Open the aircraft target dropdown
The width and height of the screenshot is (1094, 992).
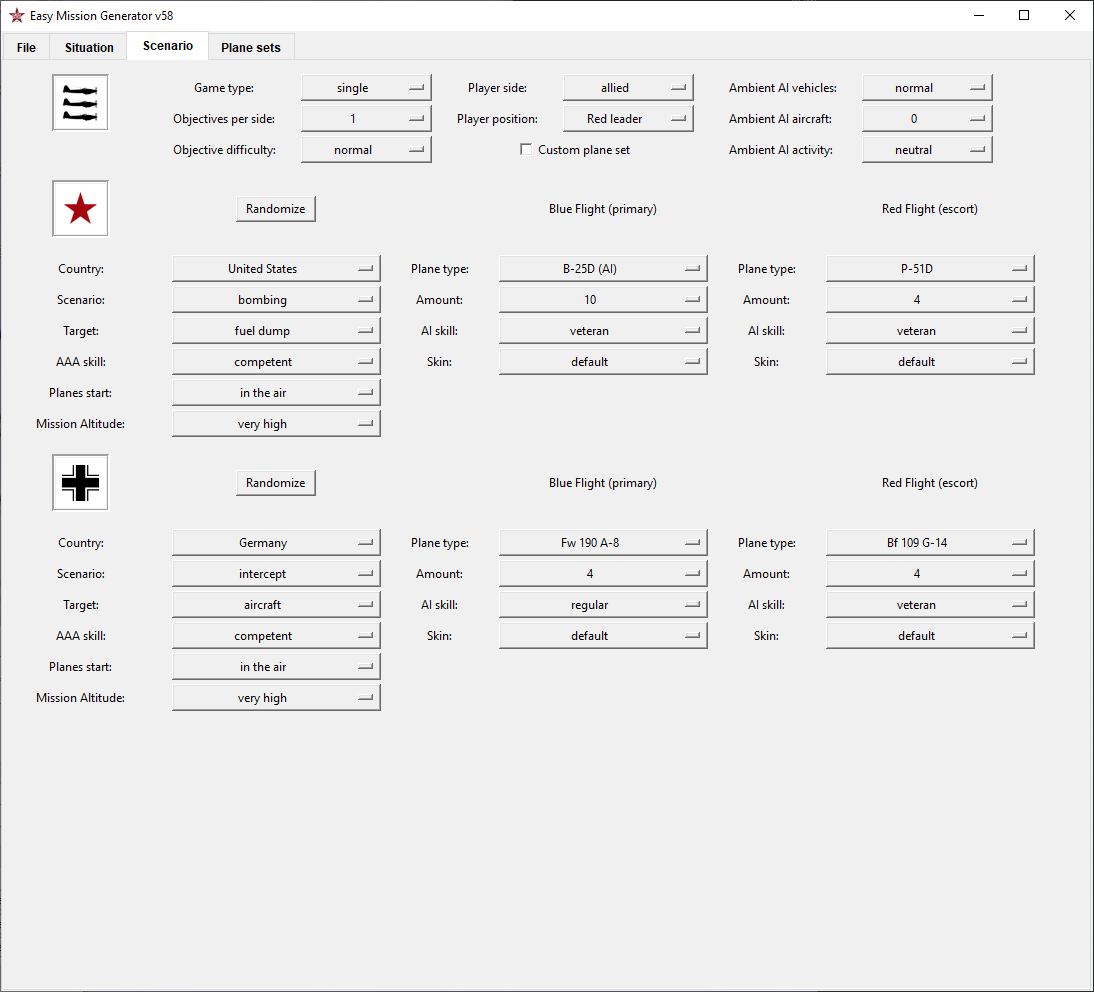(276, 605)
